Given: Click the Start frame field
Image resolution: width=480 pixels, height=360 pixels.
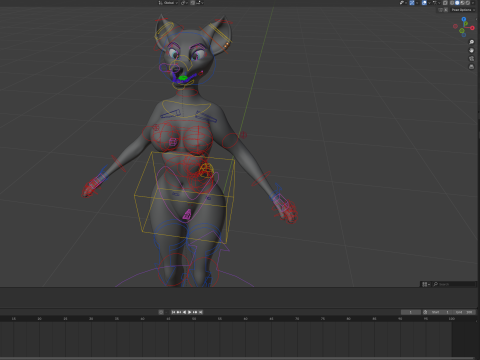Looking at the screenshot, I should pos(440,312).
